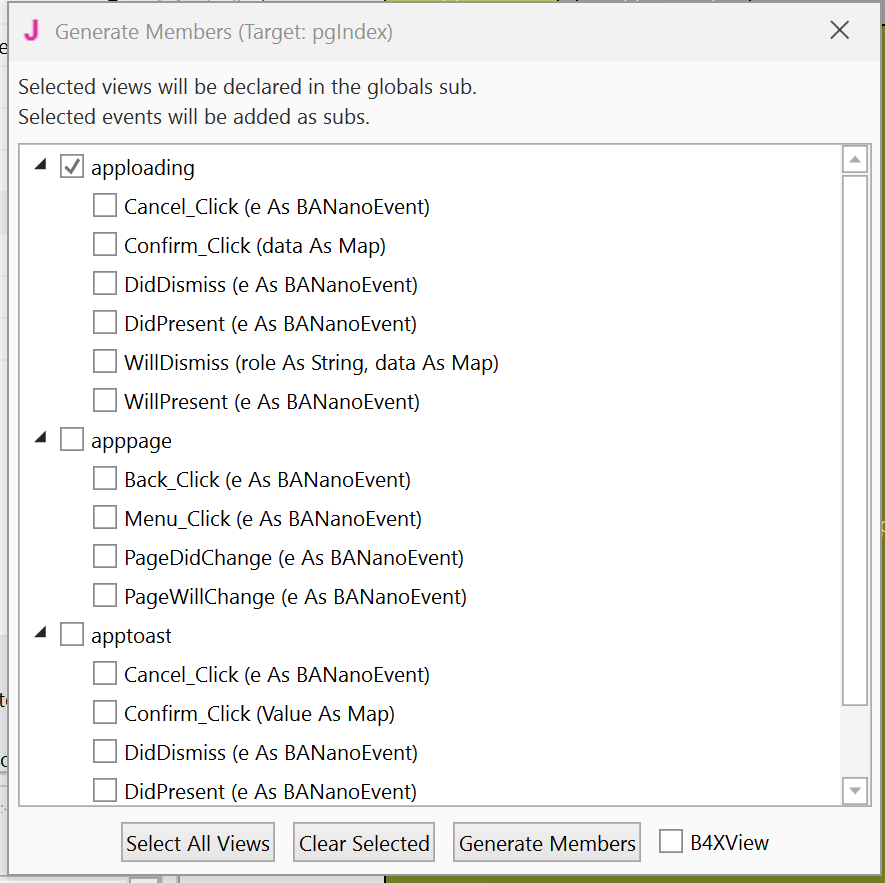
Task: Click the Clear Selected button
Action: tap(364, 843)
